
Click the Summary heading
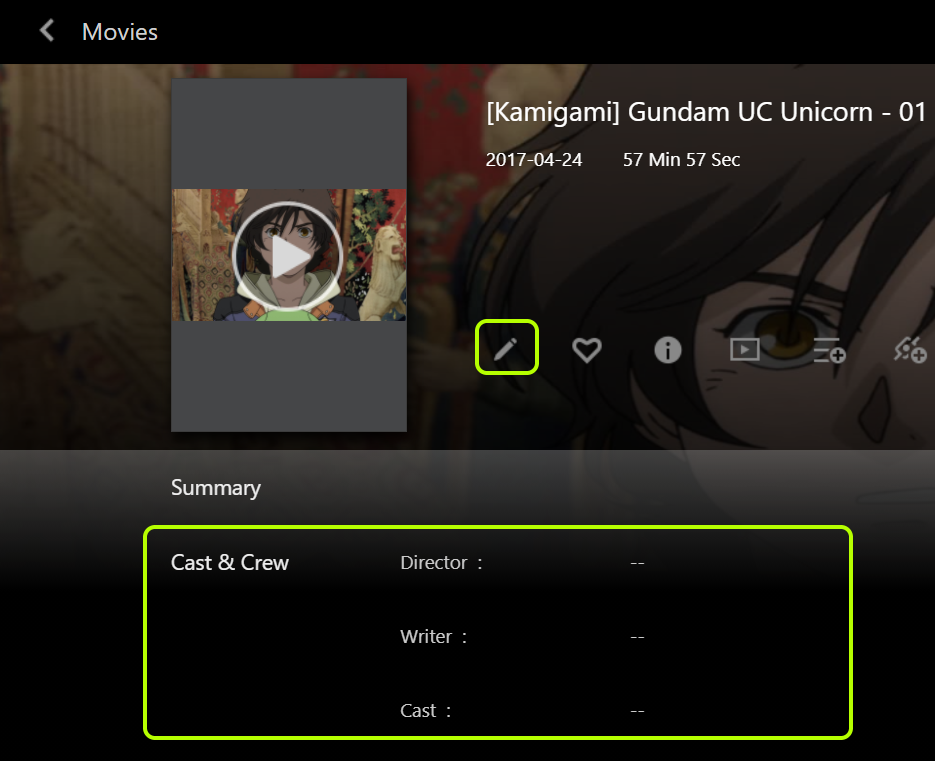[x=216, y=488]
